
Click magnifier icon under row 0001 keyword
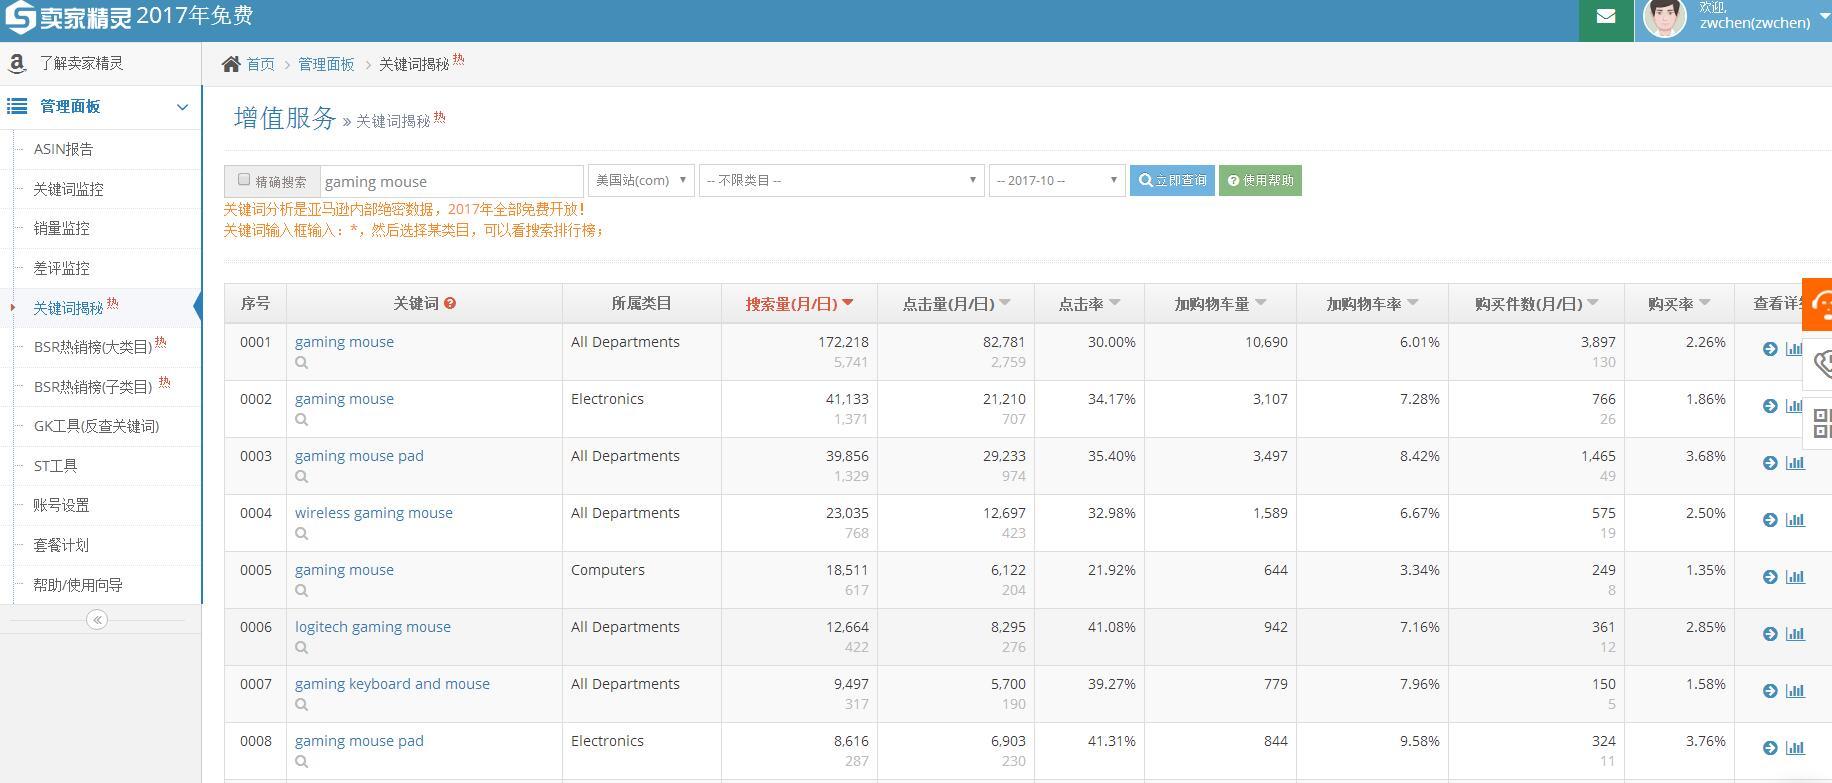301,363
